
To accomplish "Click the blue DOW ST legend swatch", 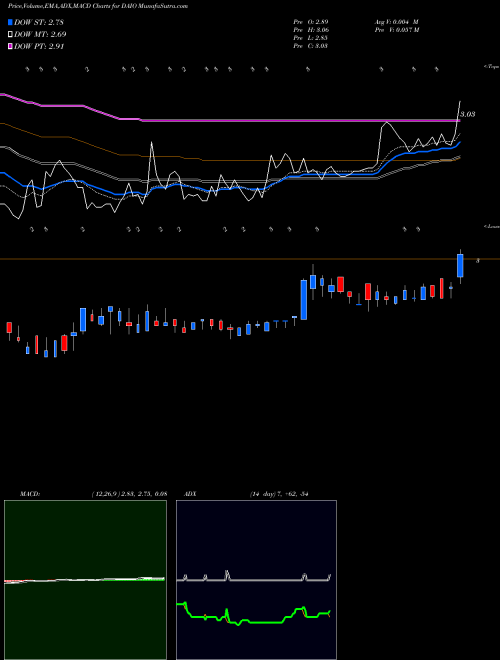I will (11, 22).
